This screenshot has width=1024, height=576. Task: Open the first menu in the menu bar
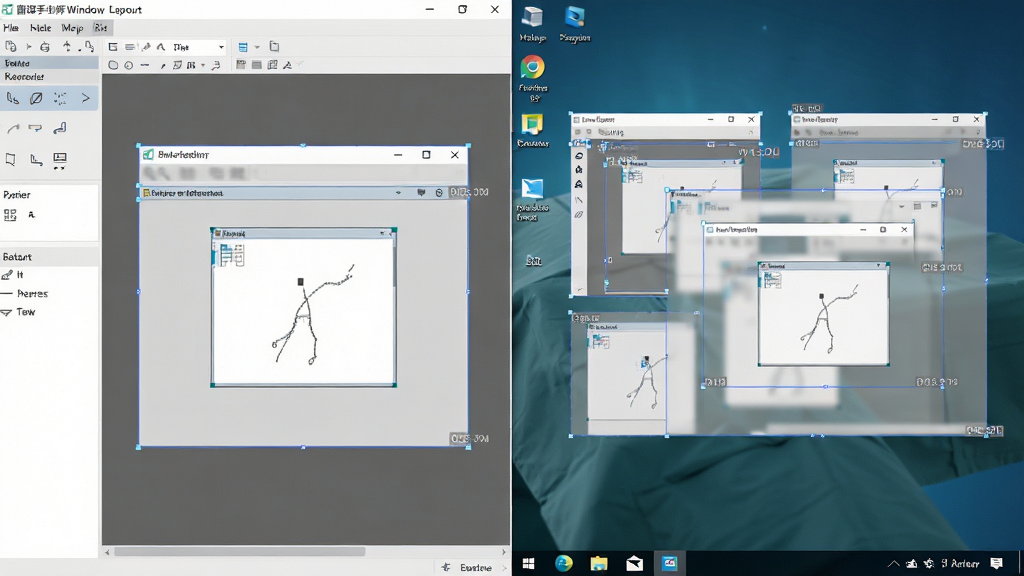pos(11,27)
